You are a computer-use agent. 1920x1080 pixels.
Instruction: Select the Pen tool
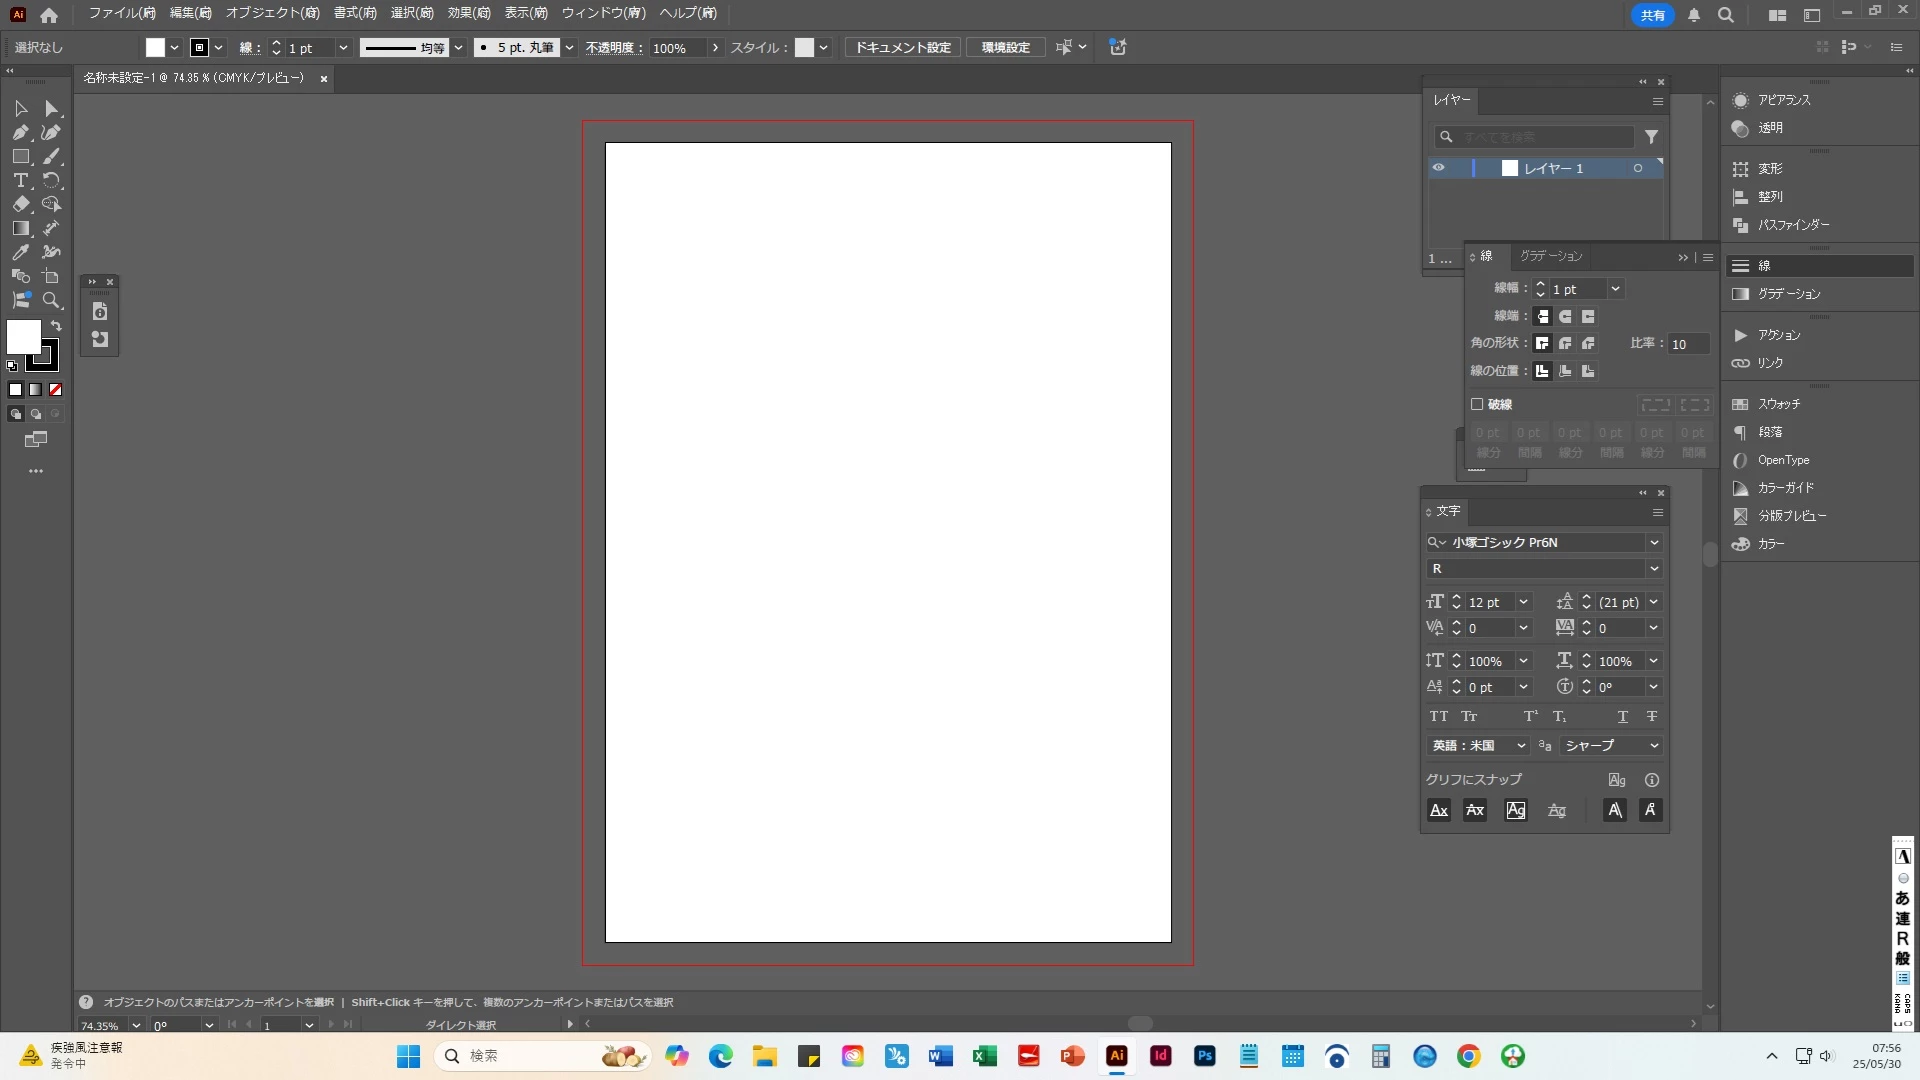click(x=20, y=132)
